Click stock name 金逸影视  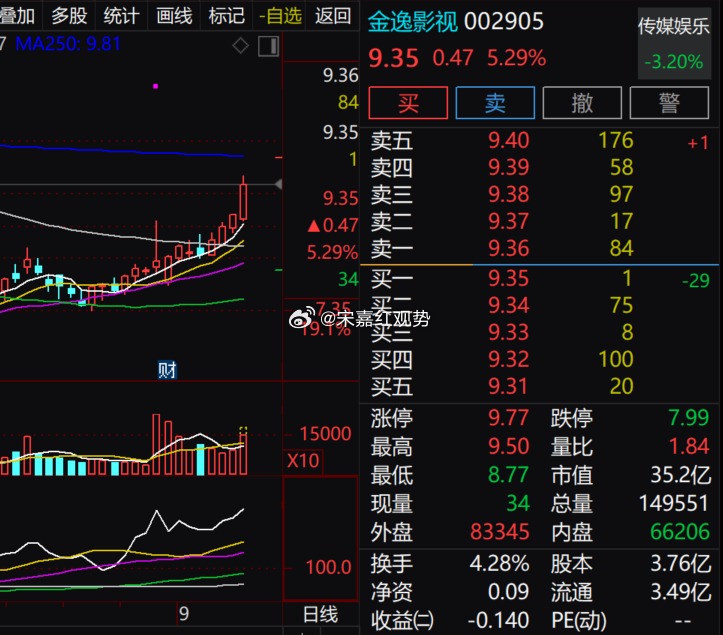point(413,22)
